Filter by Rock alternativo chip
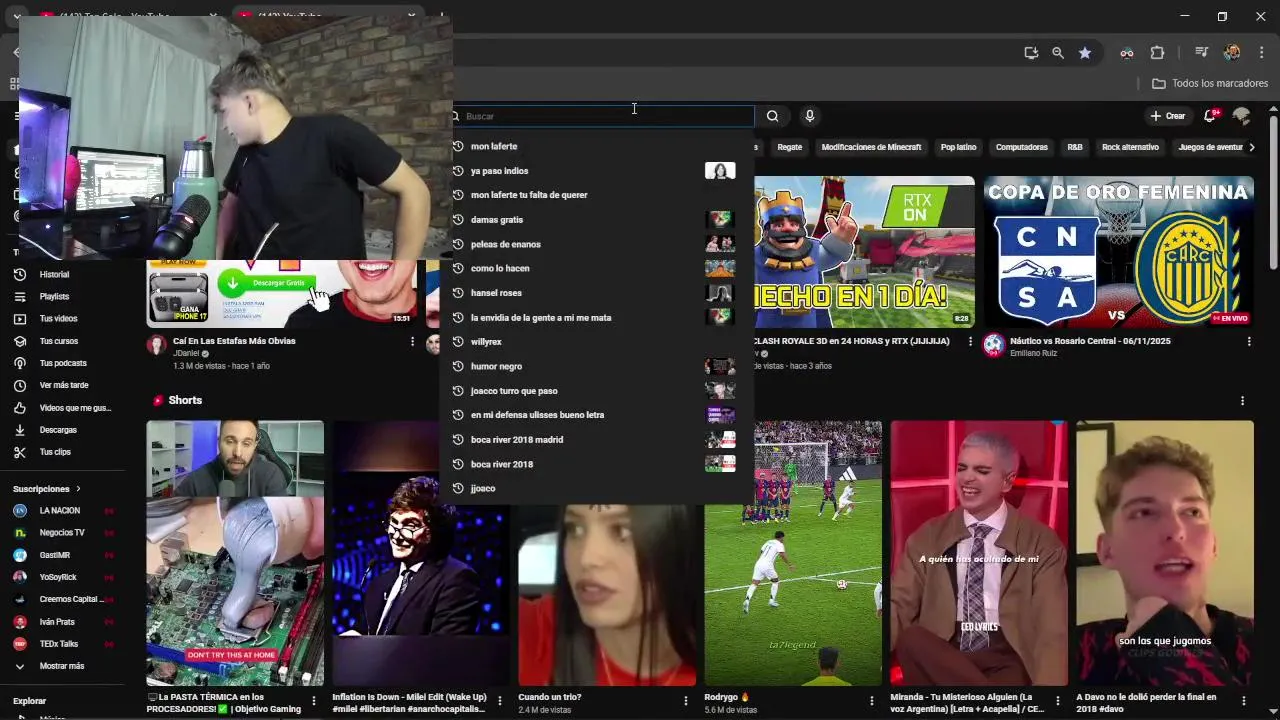The width and height of the screenshot is (1280, 720). (x=1130, y=147)
